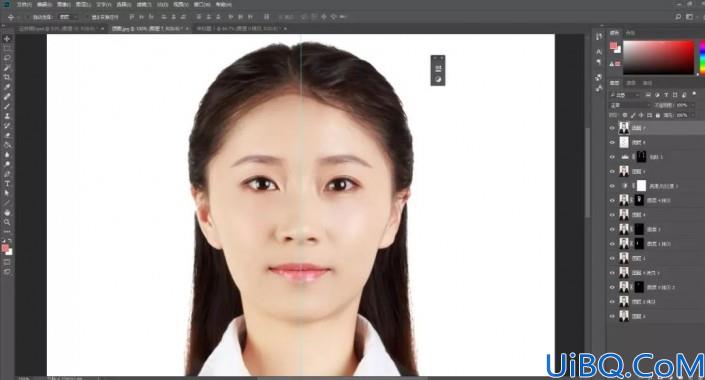Viewport: 705px width, 380px height.
Task: Click the foreground color swatch in Color panel
Action: click(613, 46)
